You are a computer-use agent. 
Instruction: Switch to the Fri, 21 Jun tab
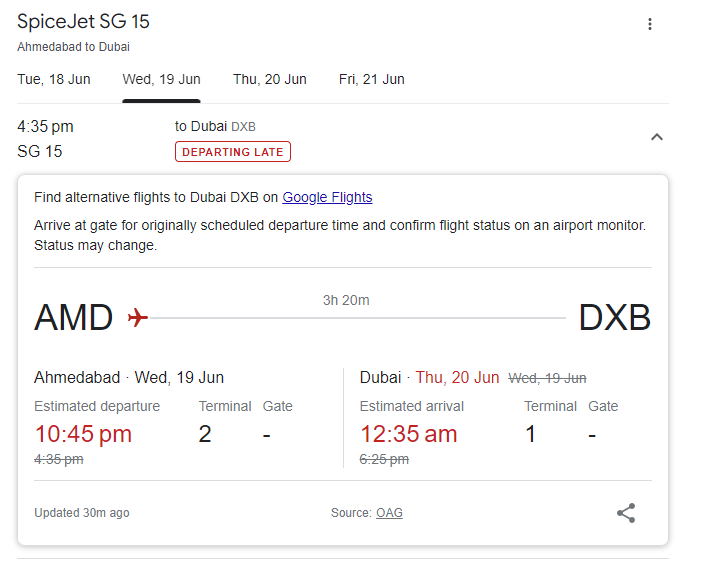372,79
